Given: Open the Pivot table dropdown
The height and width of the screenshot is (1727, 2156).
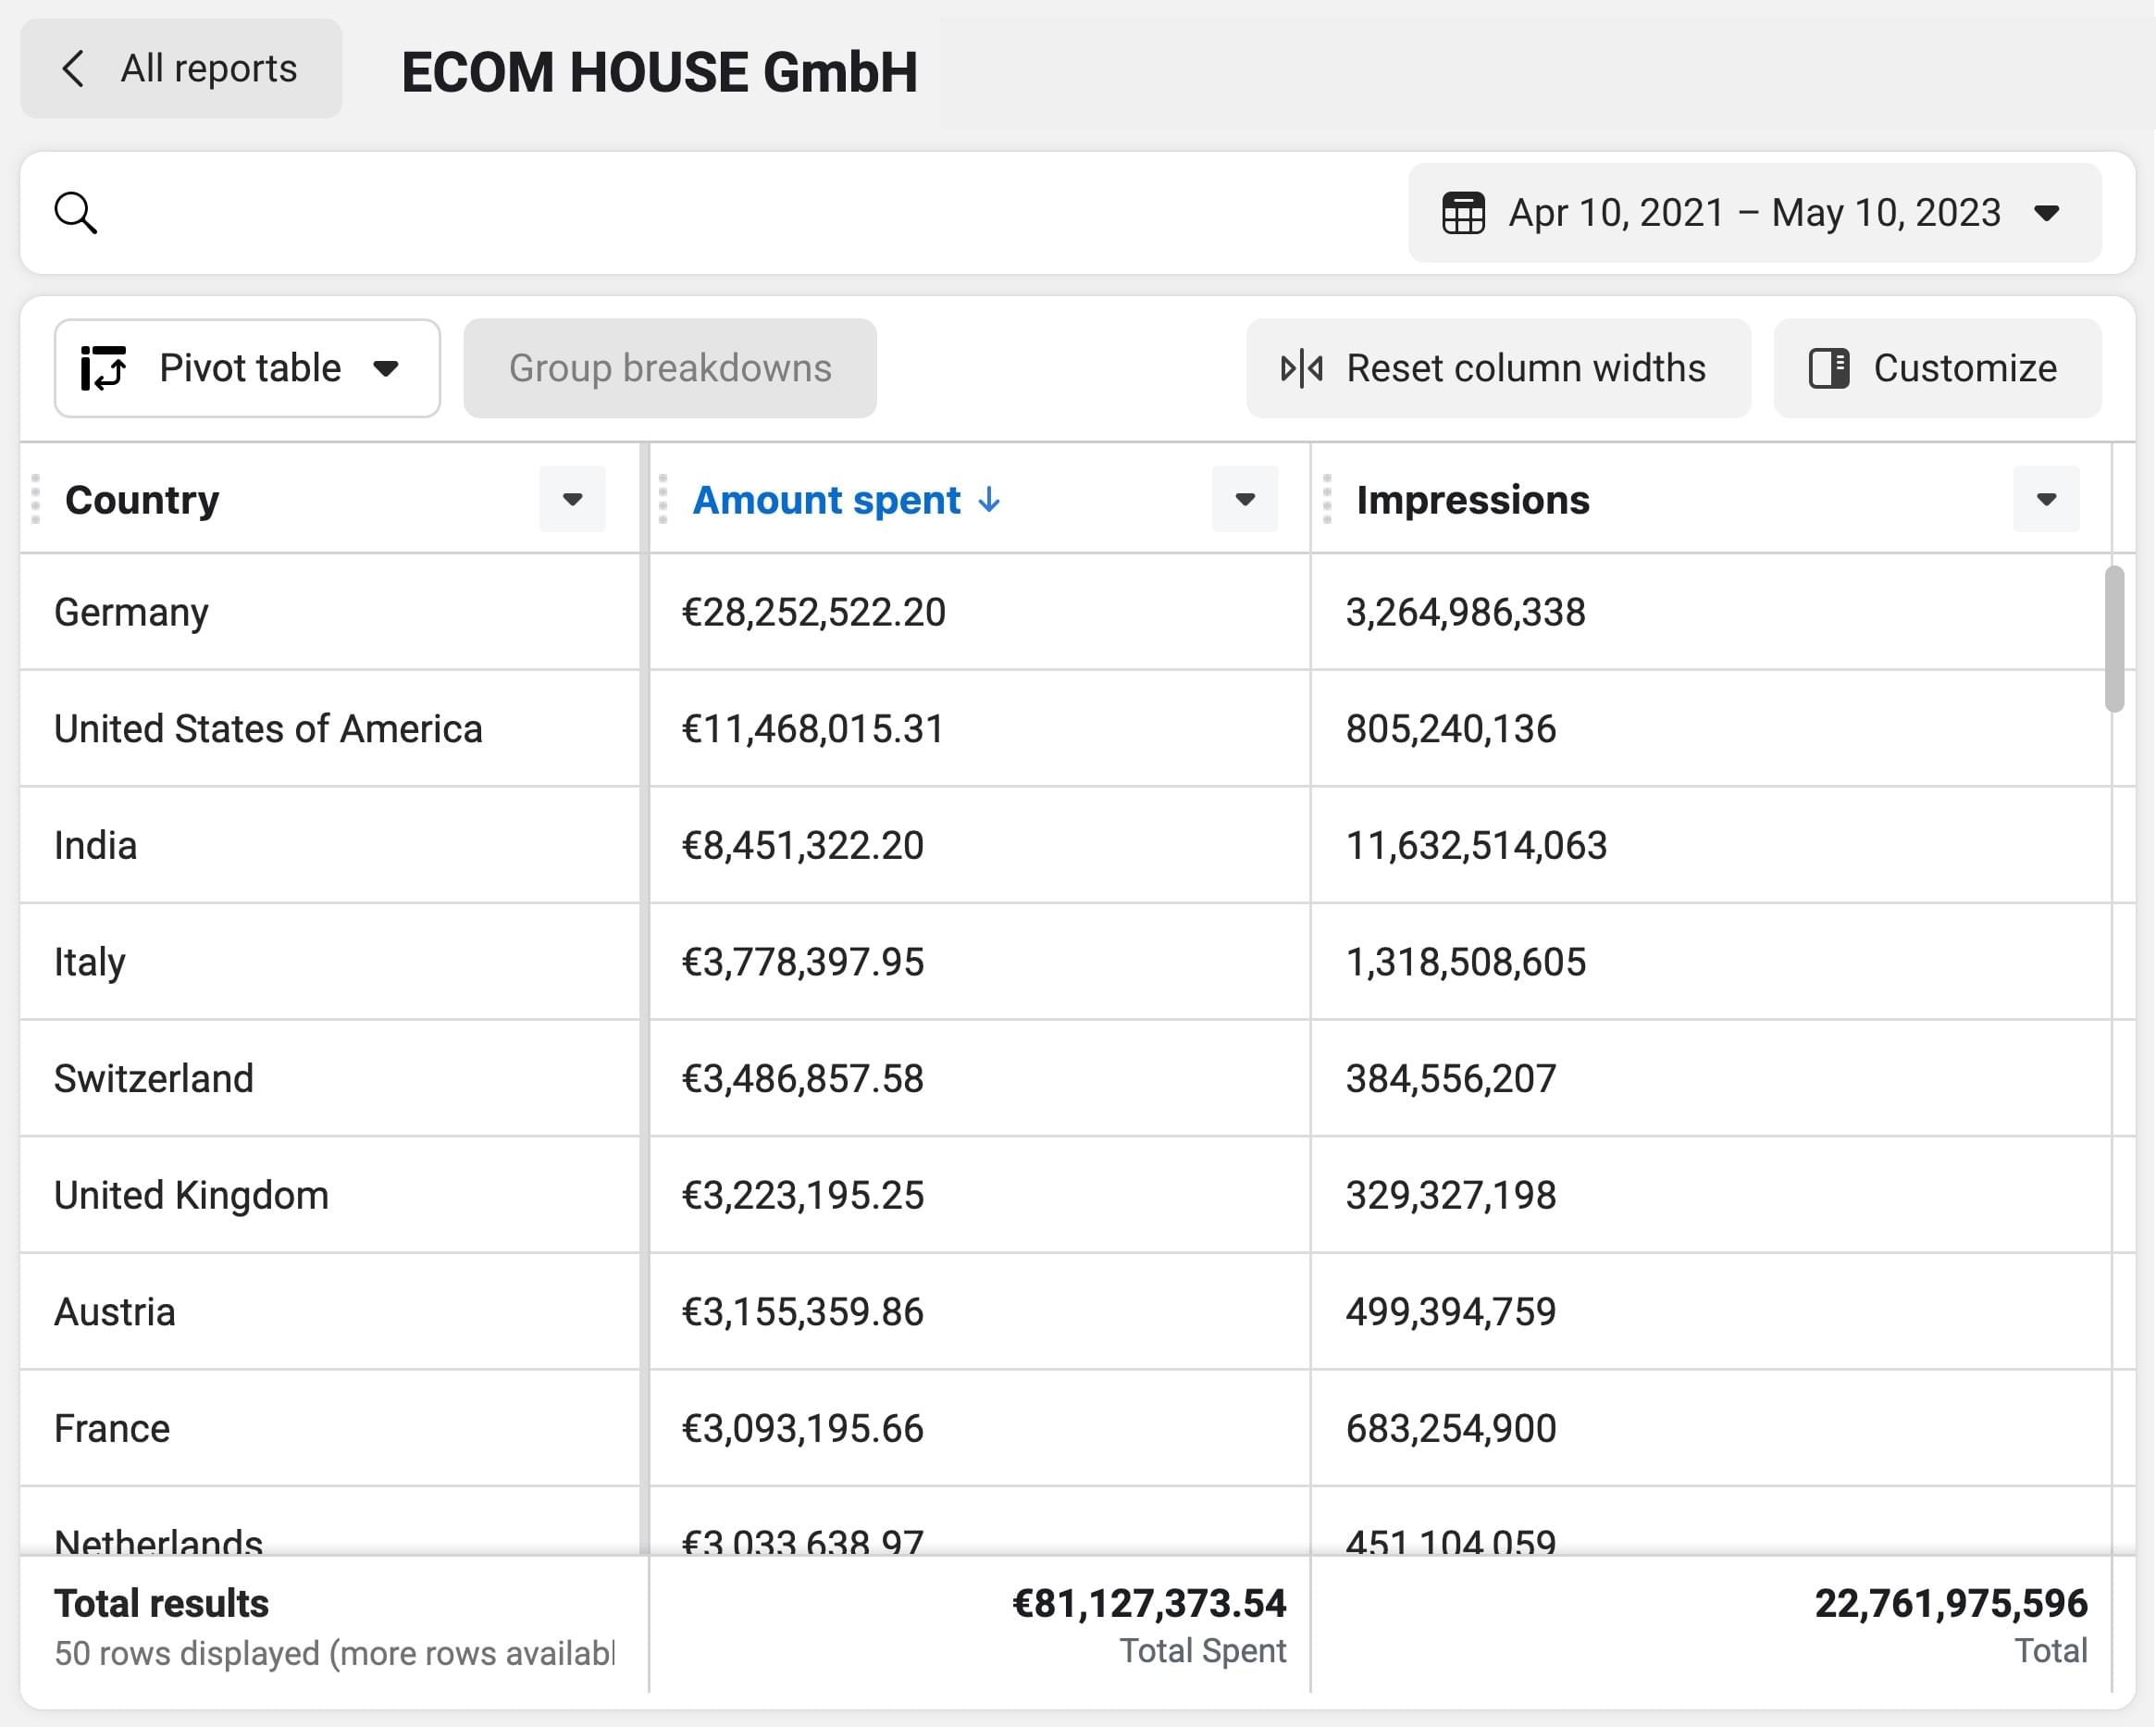Looking at the screenshot, I should coord(247,368).
